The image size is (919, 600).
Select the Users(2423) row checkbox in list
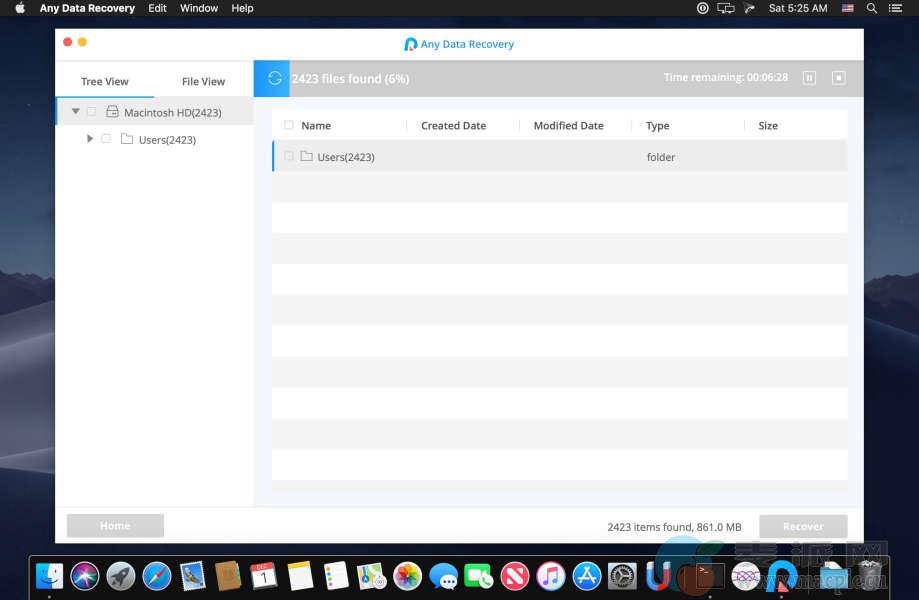(x=289, y=156)
